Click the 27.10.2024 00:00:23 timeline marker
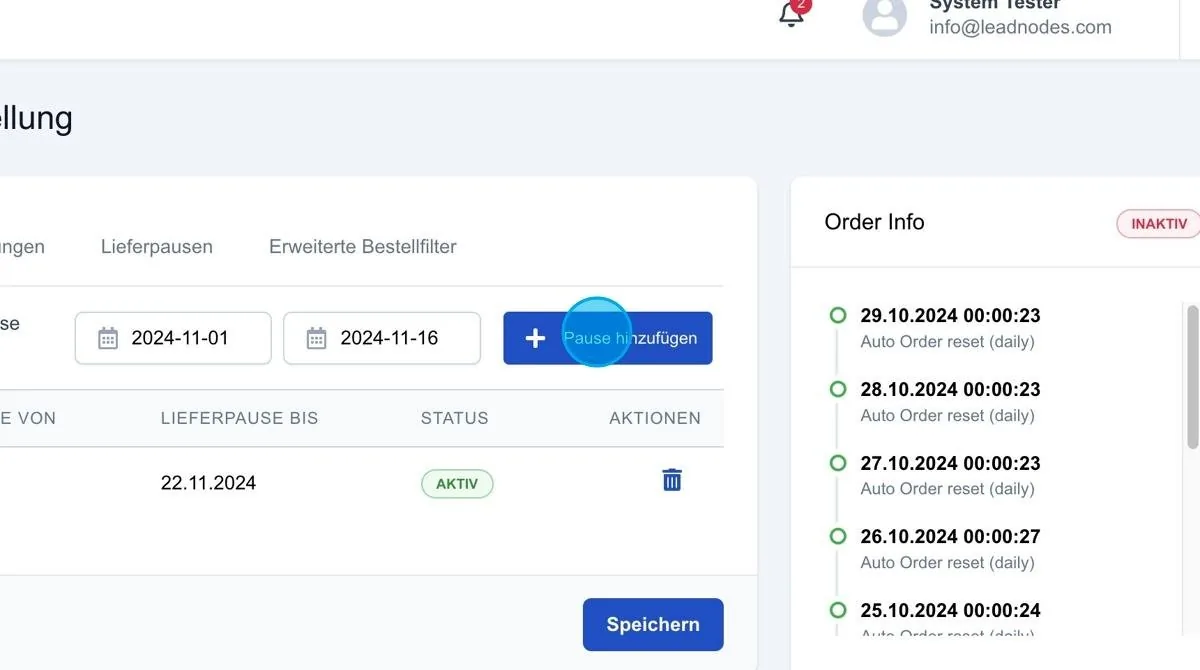 838,463
